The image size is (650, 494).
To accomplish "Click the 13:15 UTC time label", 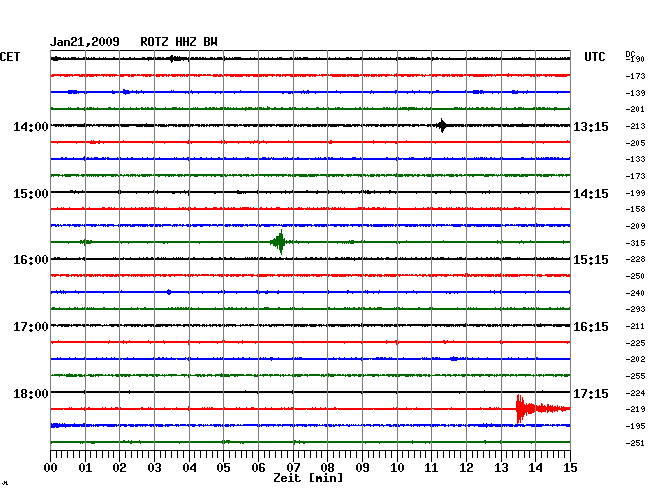I will coord(591,126).
